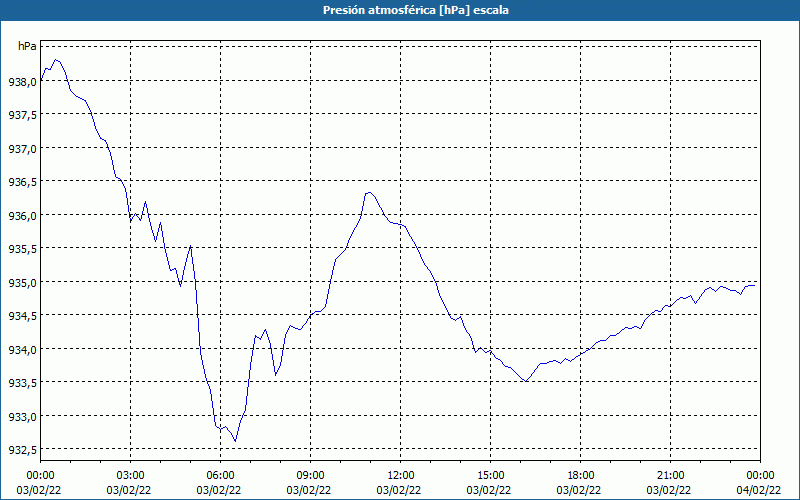The image size is (800, 500).
Task: Click the 03:00 time axis label
Action: coord(131,476)
